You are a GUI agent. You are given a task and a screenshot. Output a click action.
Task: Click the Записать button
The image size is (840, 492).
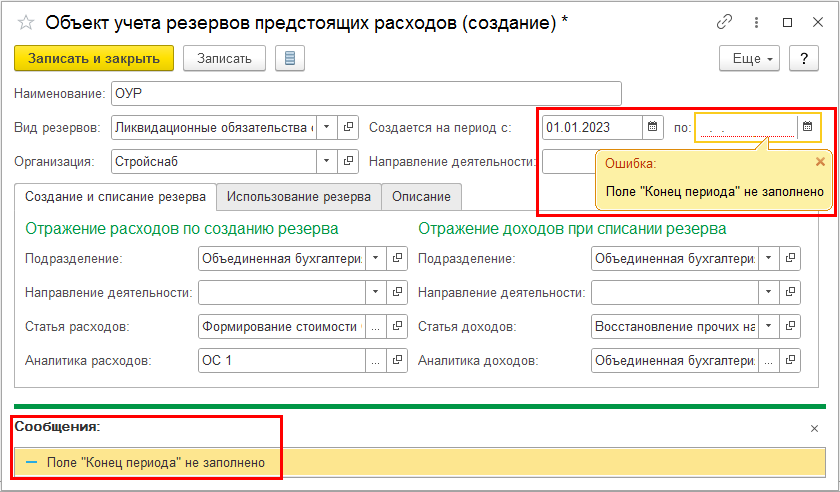(x=224, y=58)
